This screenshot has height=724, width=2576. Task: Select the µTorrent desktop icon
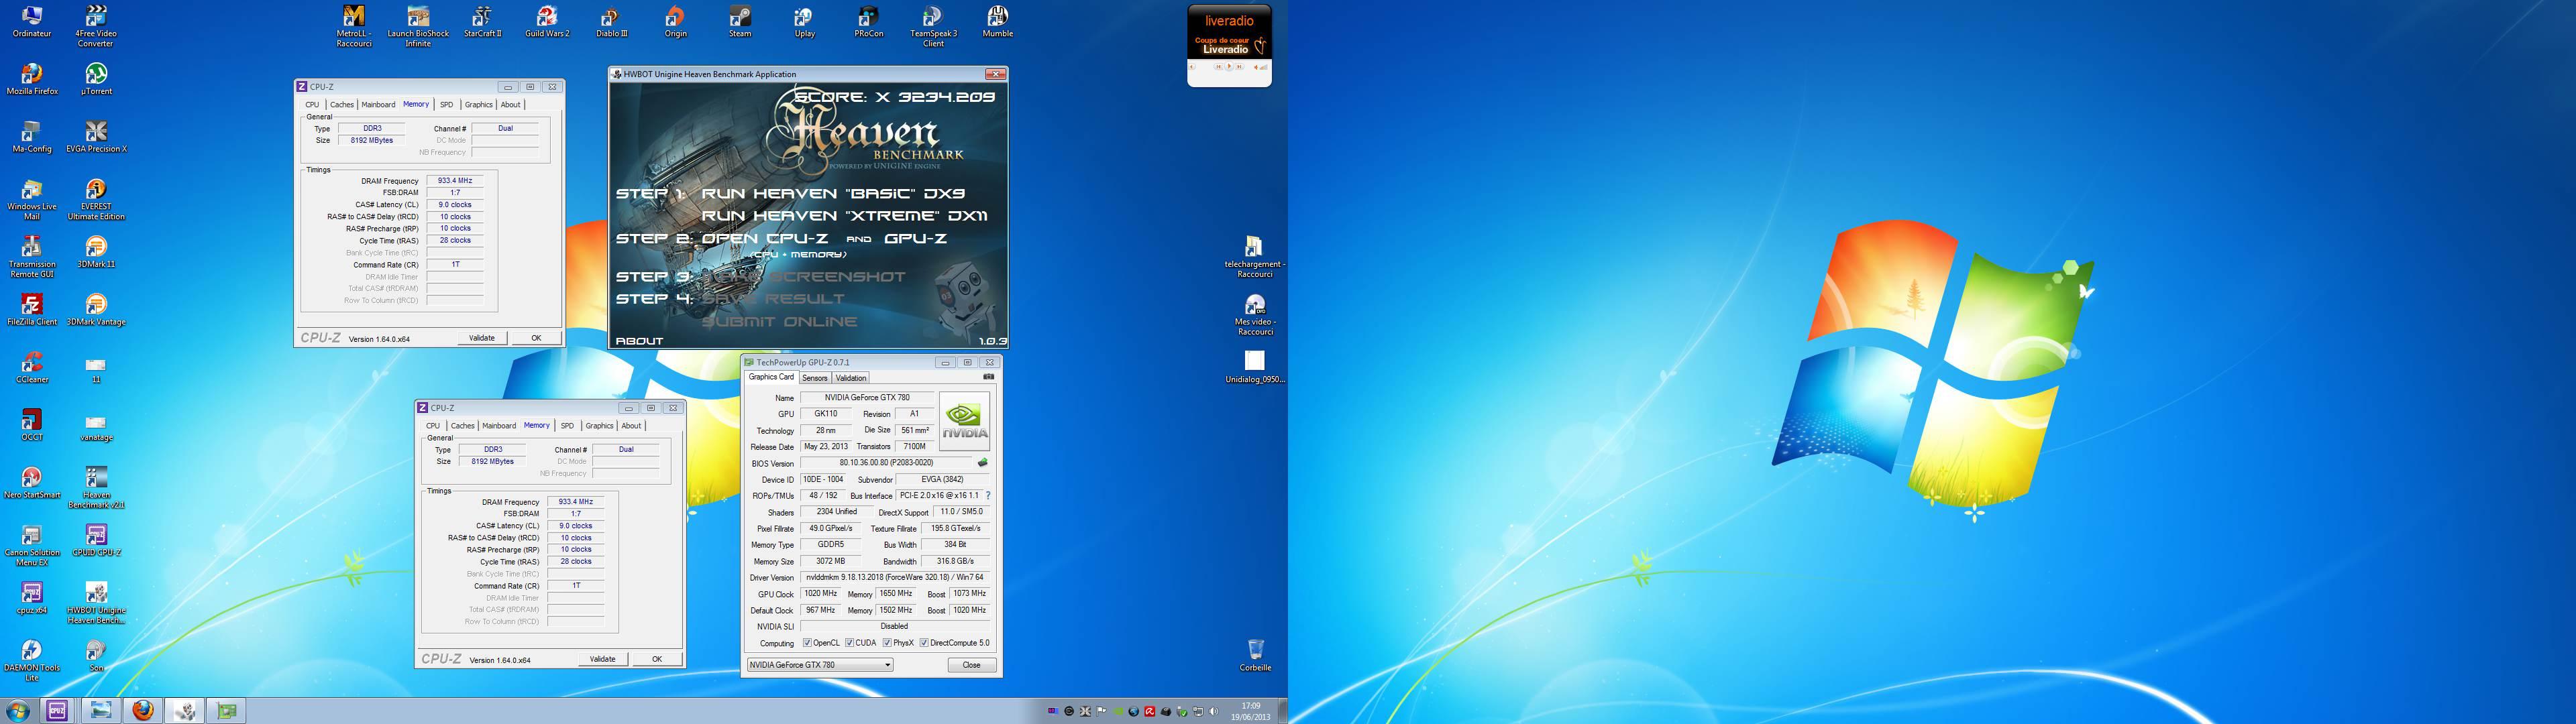coord(96,80)
